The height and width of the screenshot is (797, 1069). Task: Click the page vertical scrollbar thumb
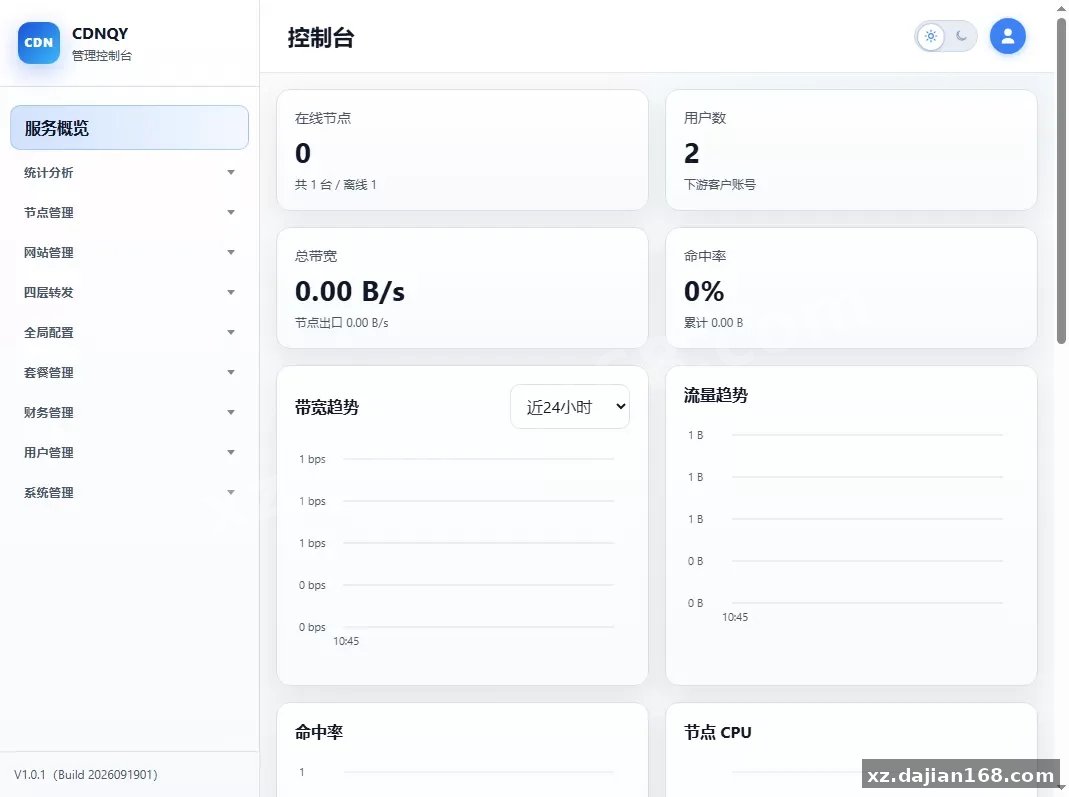coord(1062,181)
